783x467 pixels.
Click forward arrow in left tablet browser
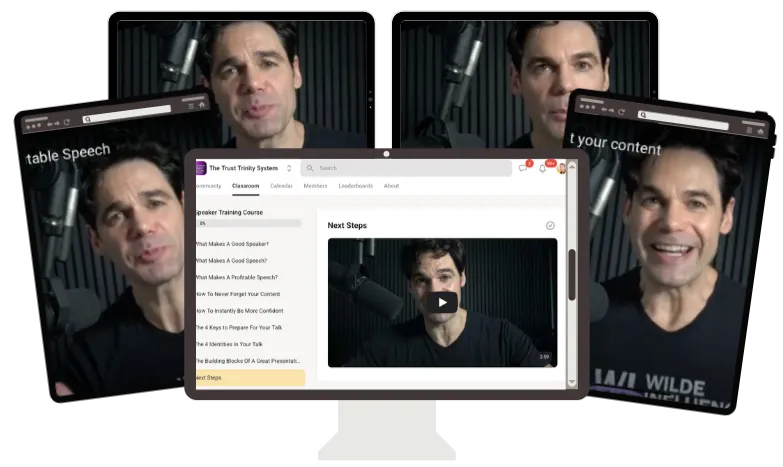click(57, 123)
